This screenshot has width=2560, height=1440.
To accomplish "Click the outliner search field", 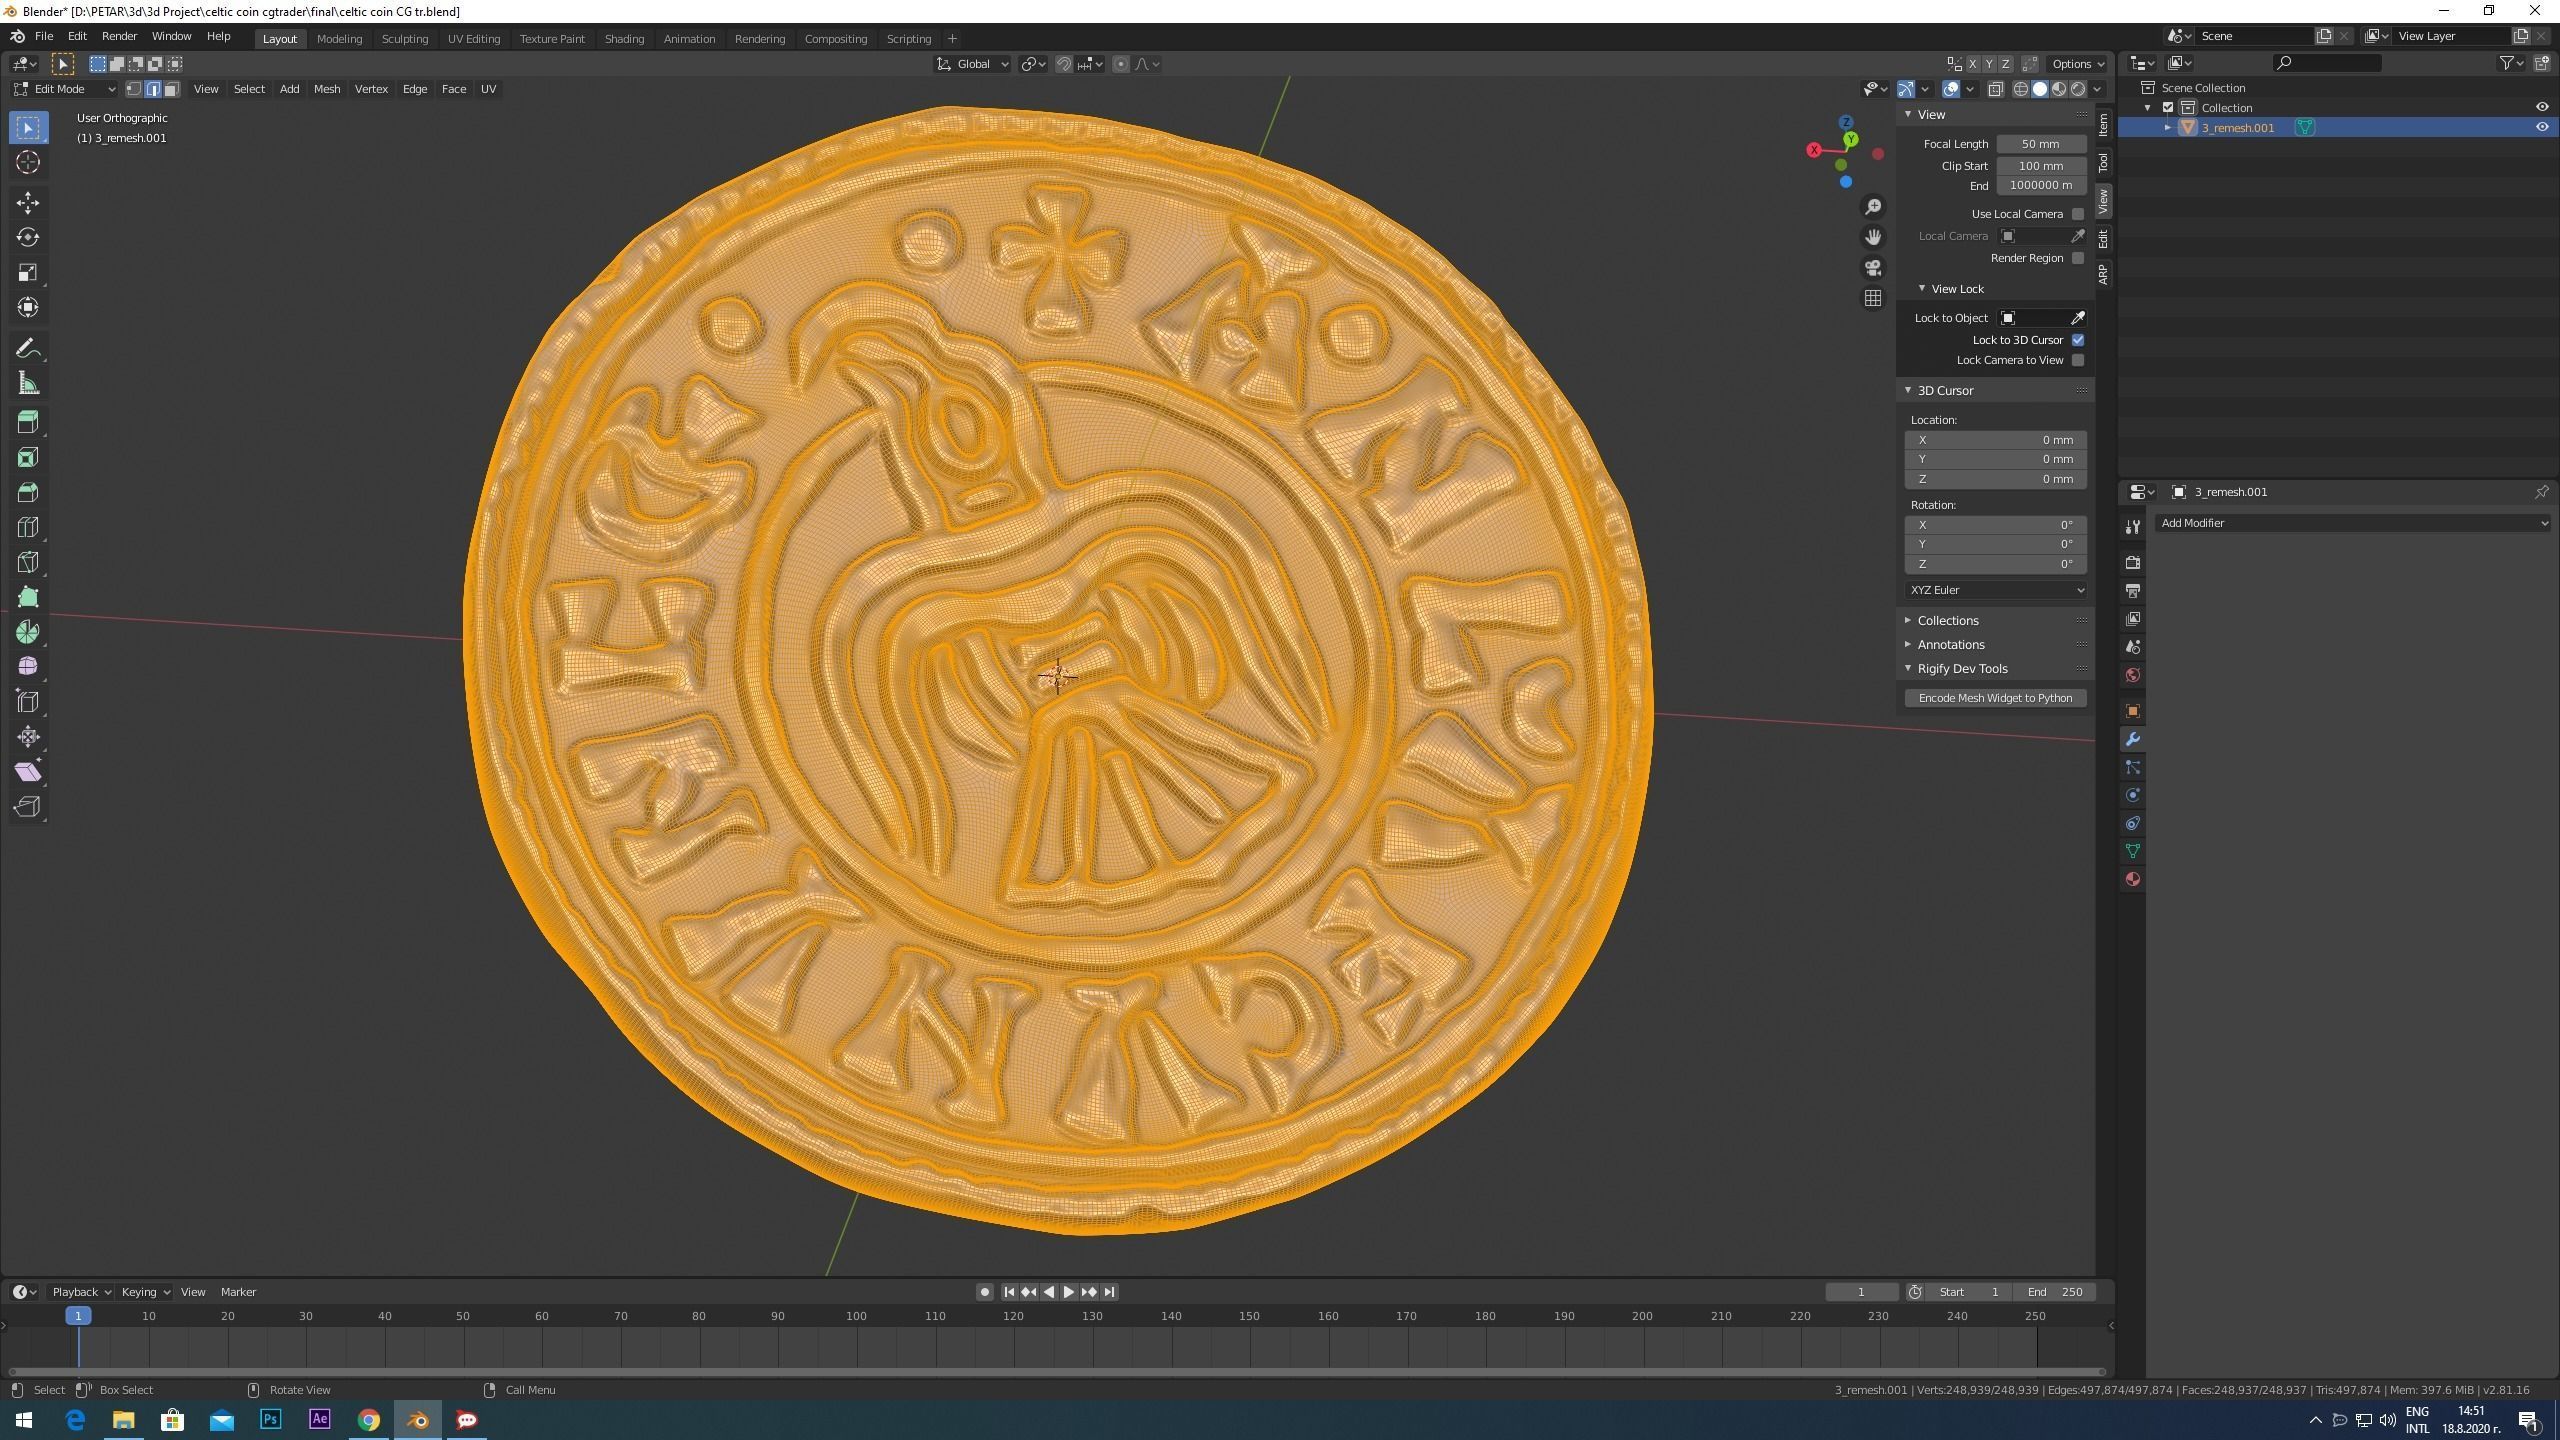I will [2327, 63].
